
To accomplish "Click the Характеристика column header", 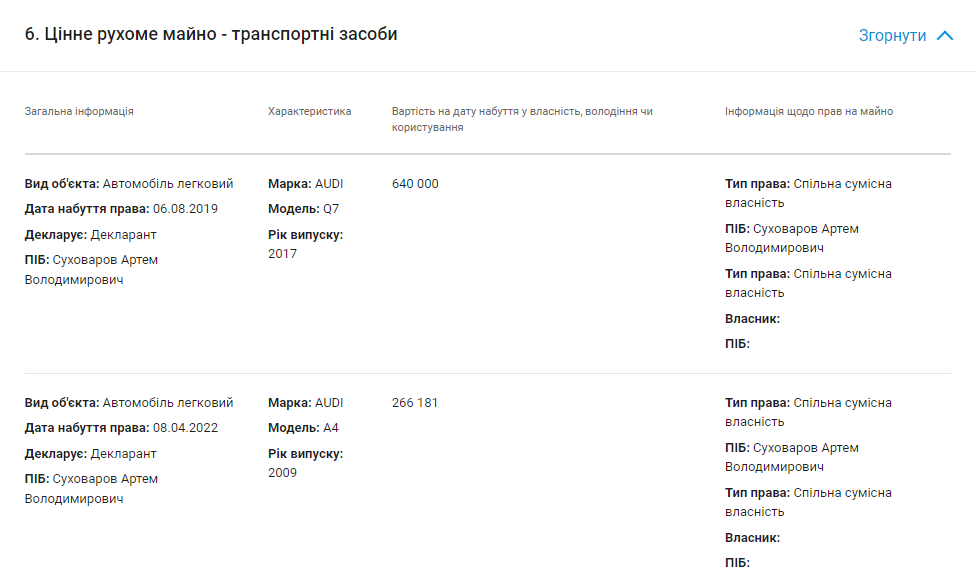I will (310, 112).
